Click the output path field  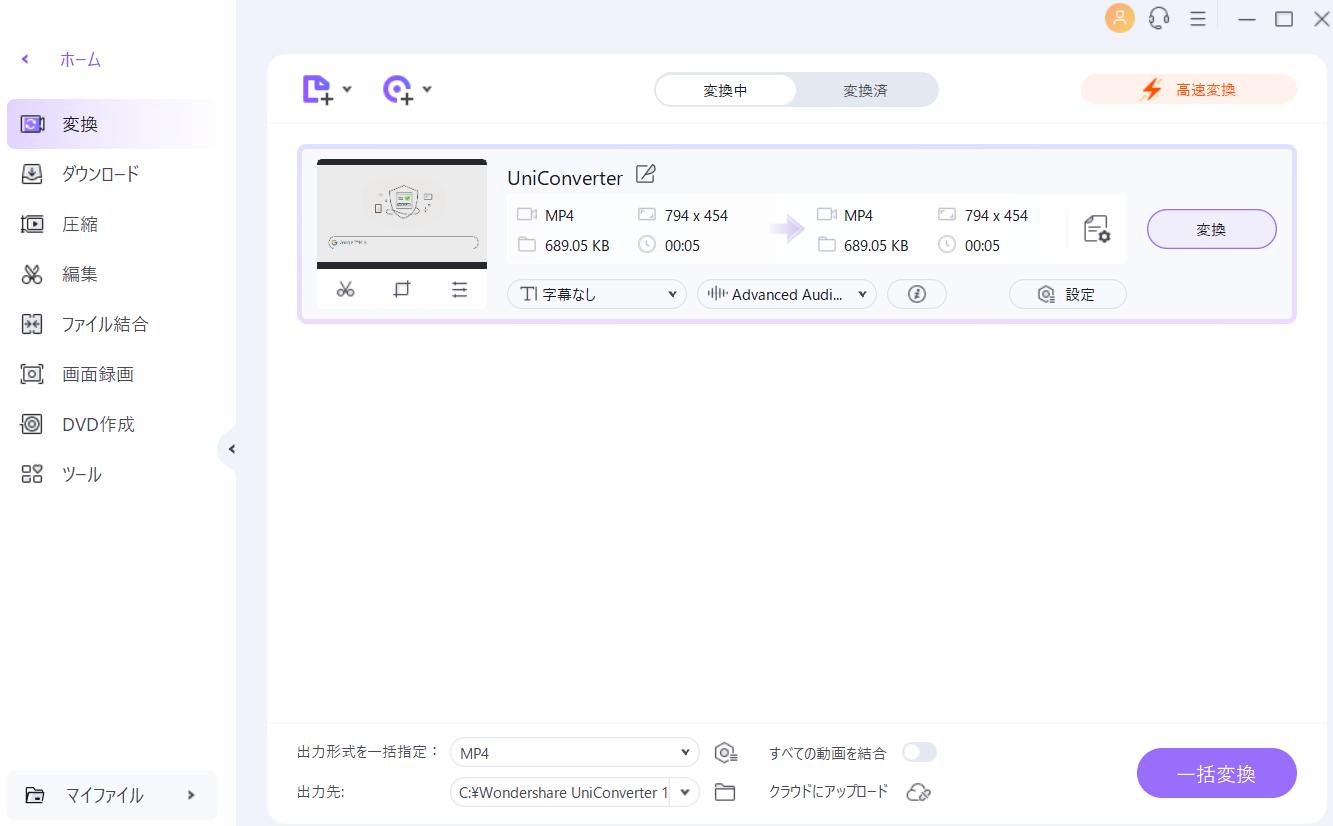(562, 792)
